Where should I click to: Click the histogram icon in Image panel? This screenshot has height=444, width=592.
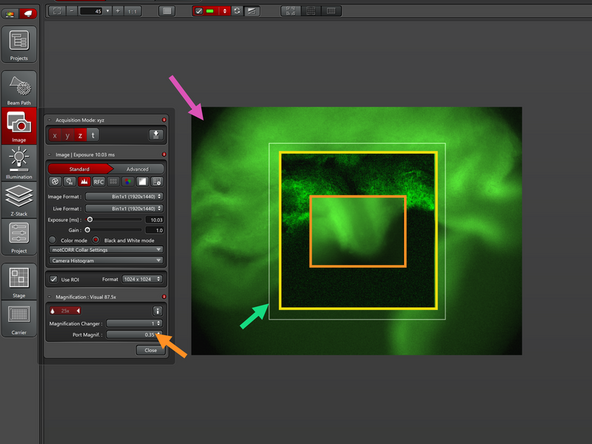point(84,182)
